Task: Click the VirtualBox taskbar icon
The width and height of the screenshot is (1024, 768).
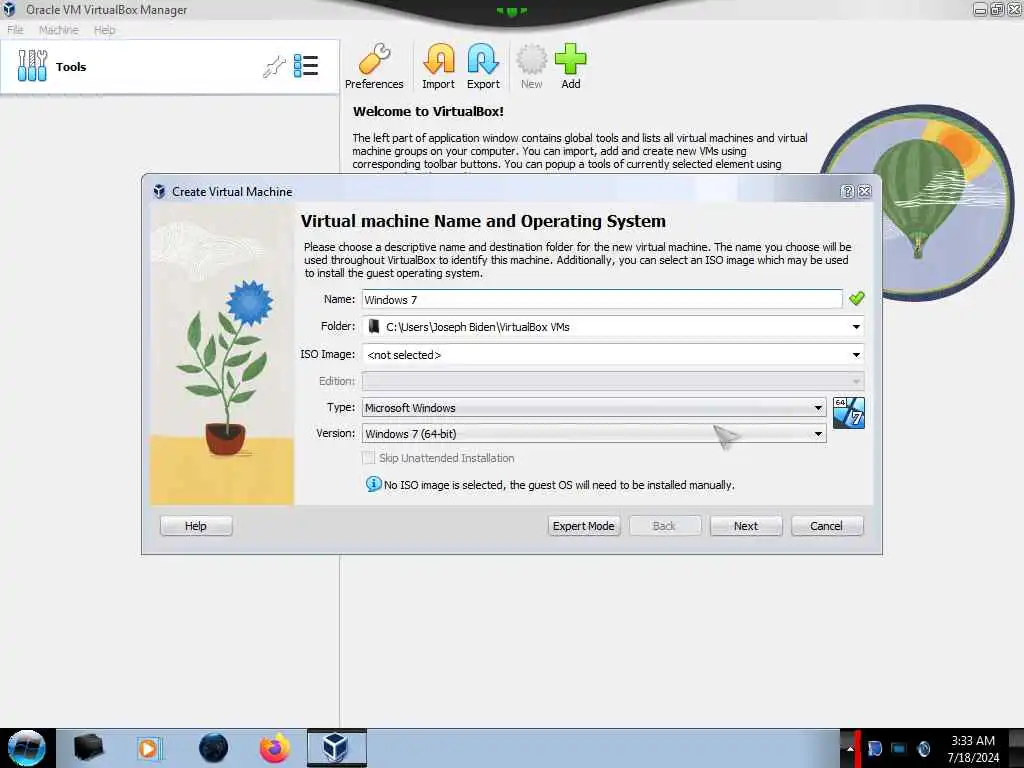Action: click(x=336, y=748)
